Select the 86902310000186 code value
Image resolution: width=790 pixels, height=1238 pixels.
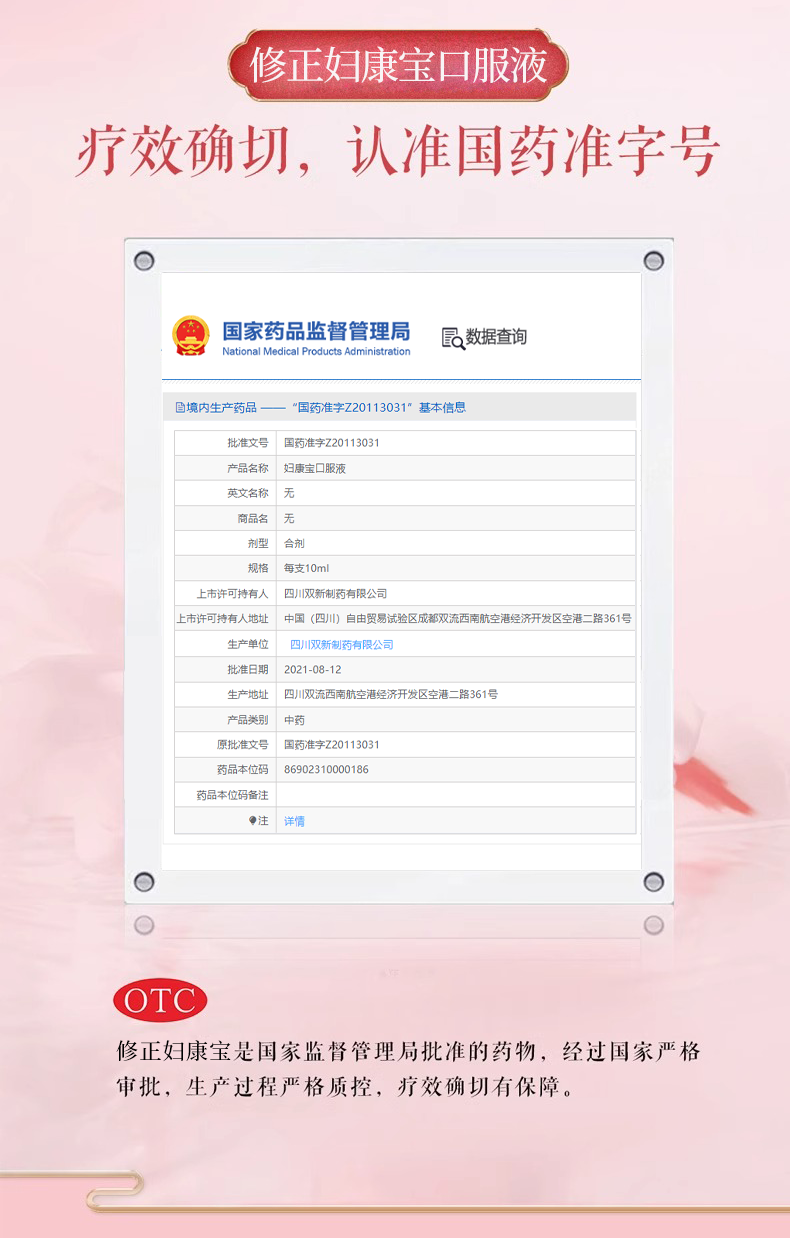click(326, 769)
